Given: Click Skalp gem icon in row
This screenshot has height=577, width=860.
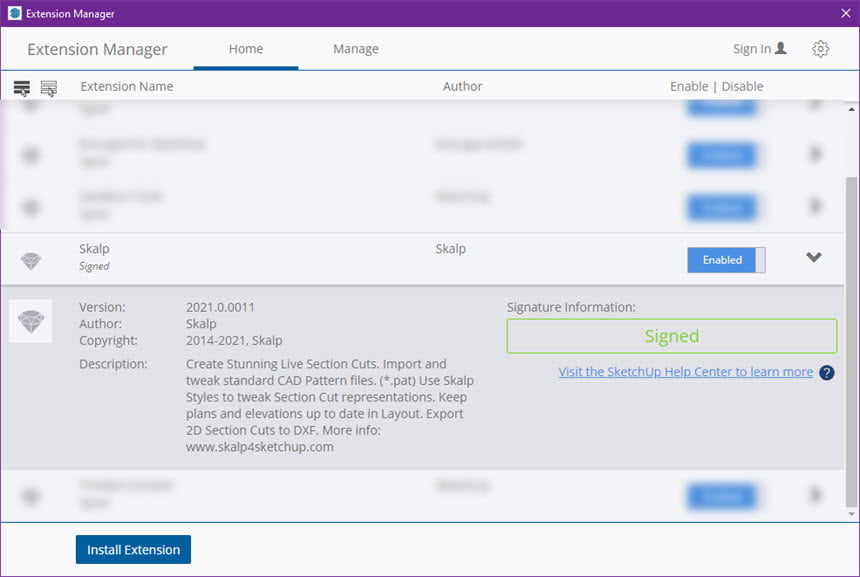Looking at the screenshot, I should [x=31, y=261].
